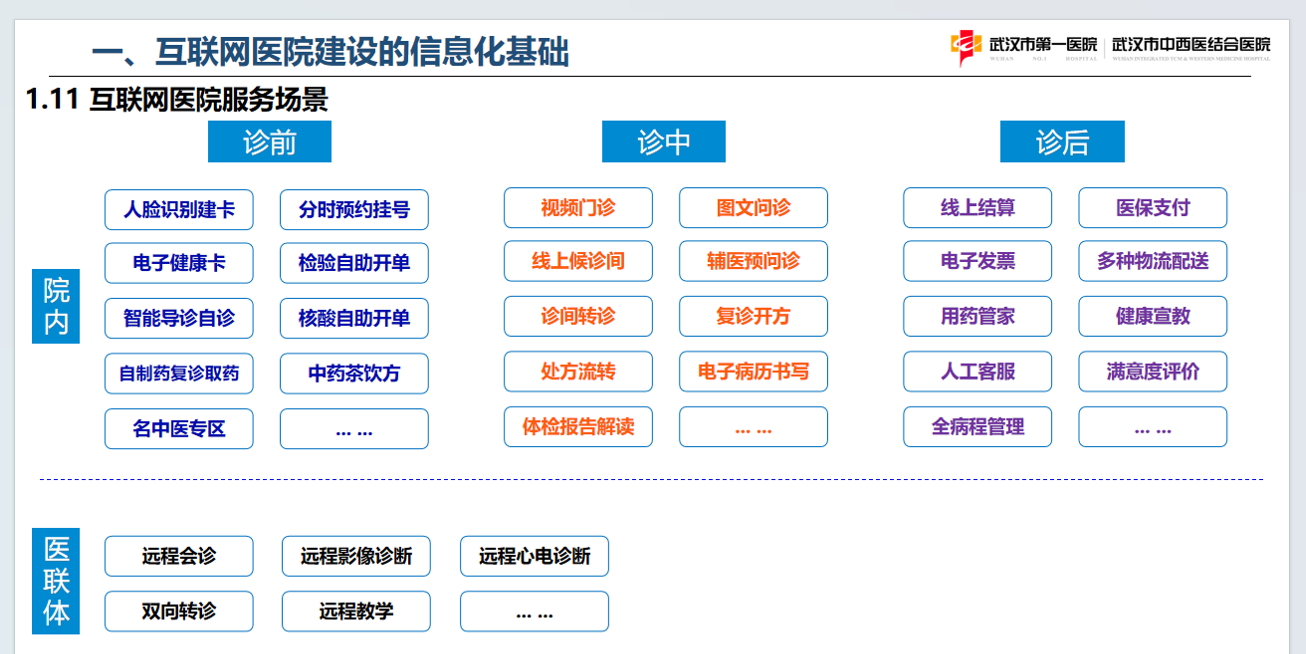Click the 处方流转 box
Image resolution: width=1306 pixels, height=654 pixels.
578,372
